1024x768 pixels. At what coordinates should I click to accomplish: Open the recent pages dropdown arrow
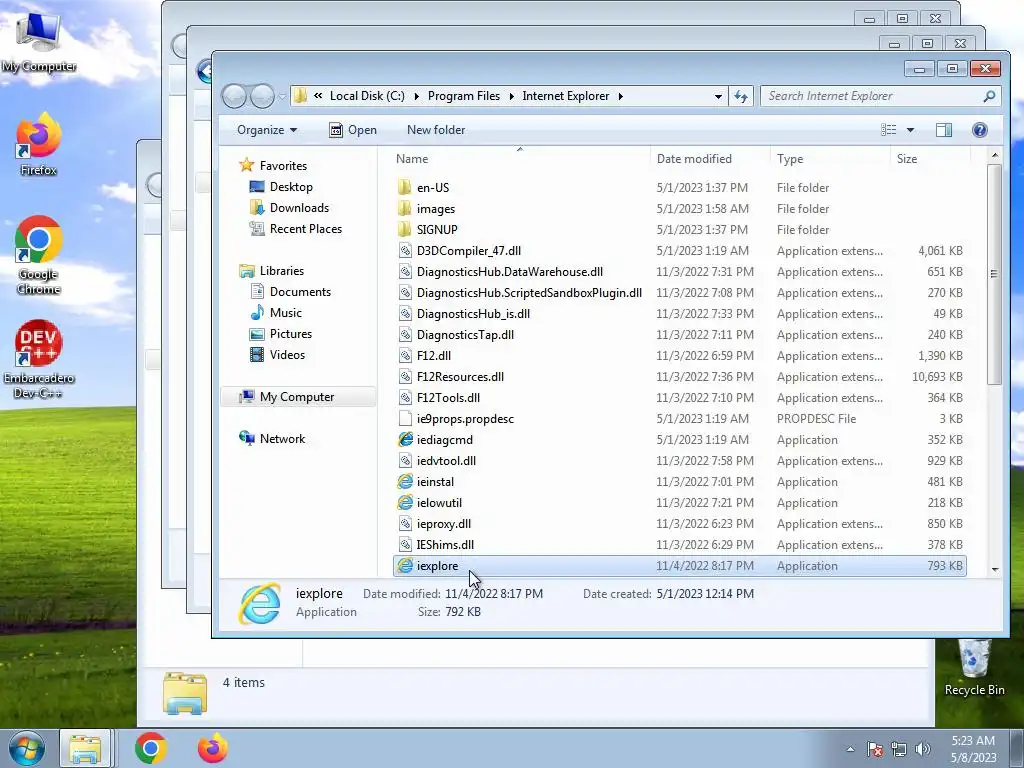[x=281, y=97]
